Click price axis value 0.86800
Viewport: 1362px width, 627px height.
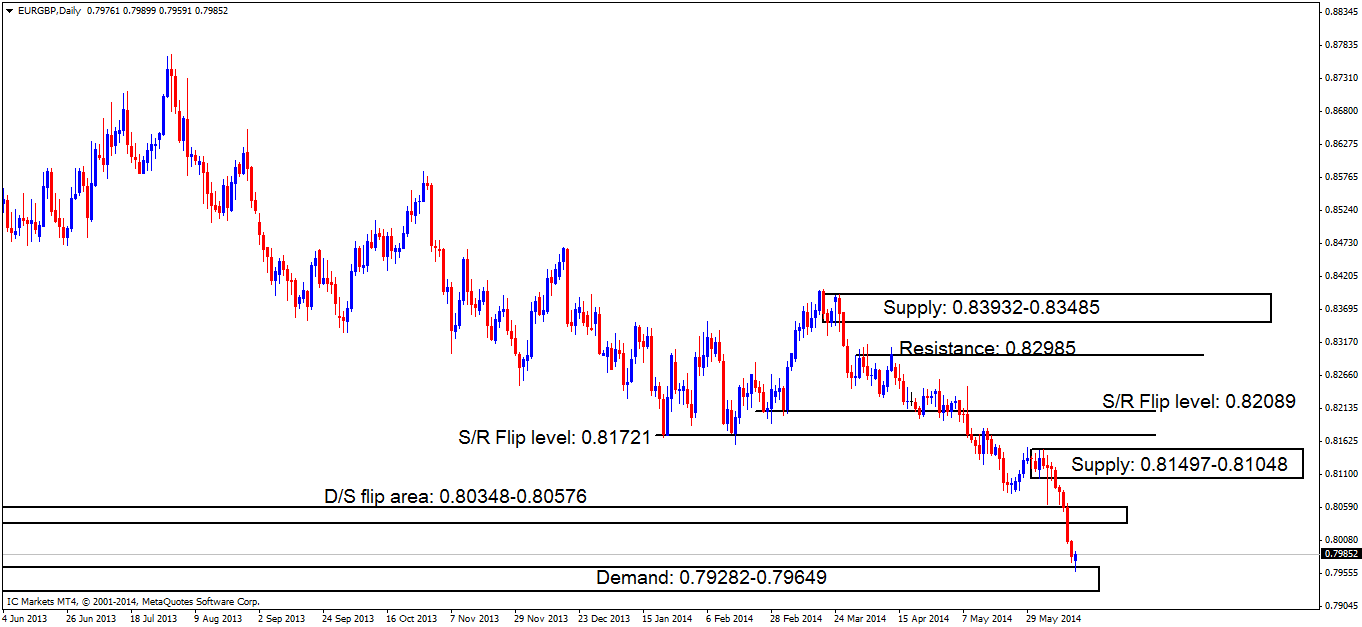pos(1340,111)
